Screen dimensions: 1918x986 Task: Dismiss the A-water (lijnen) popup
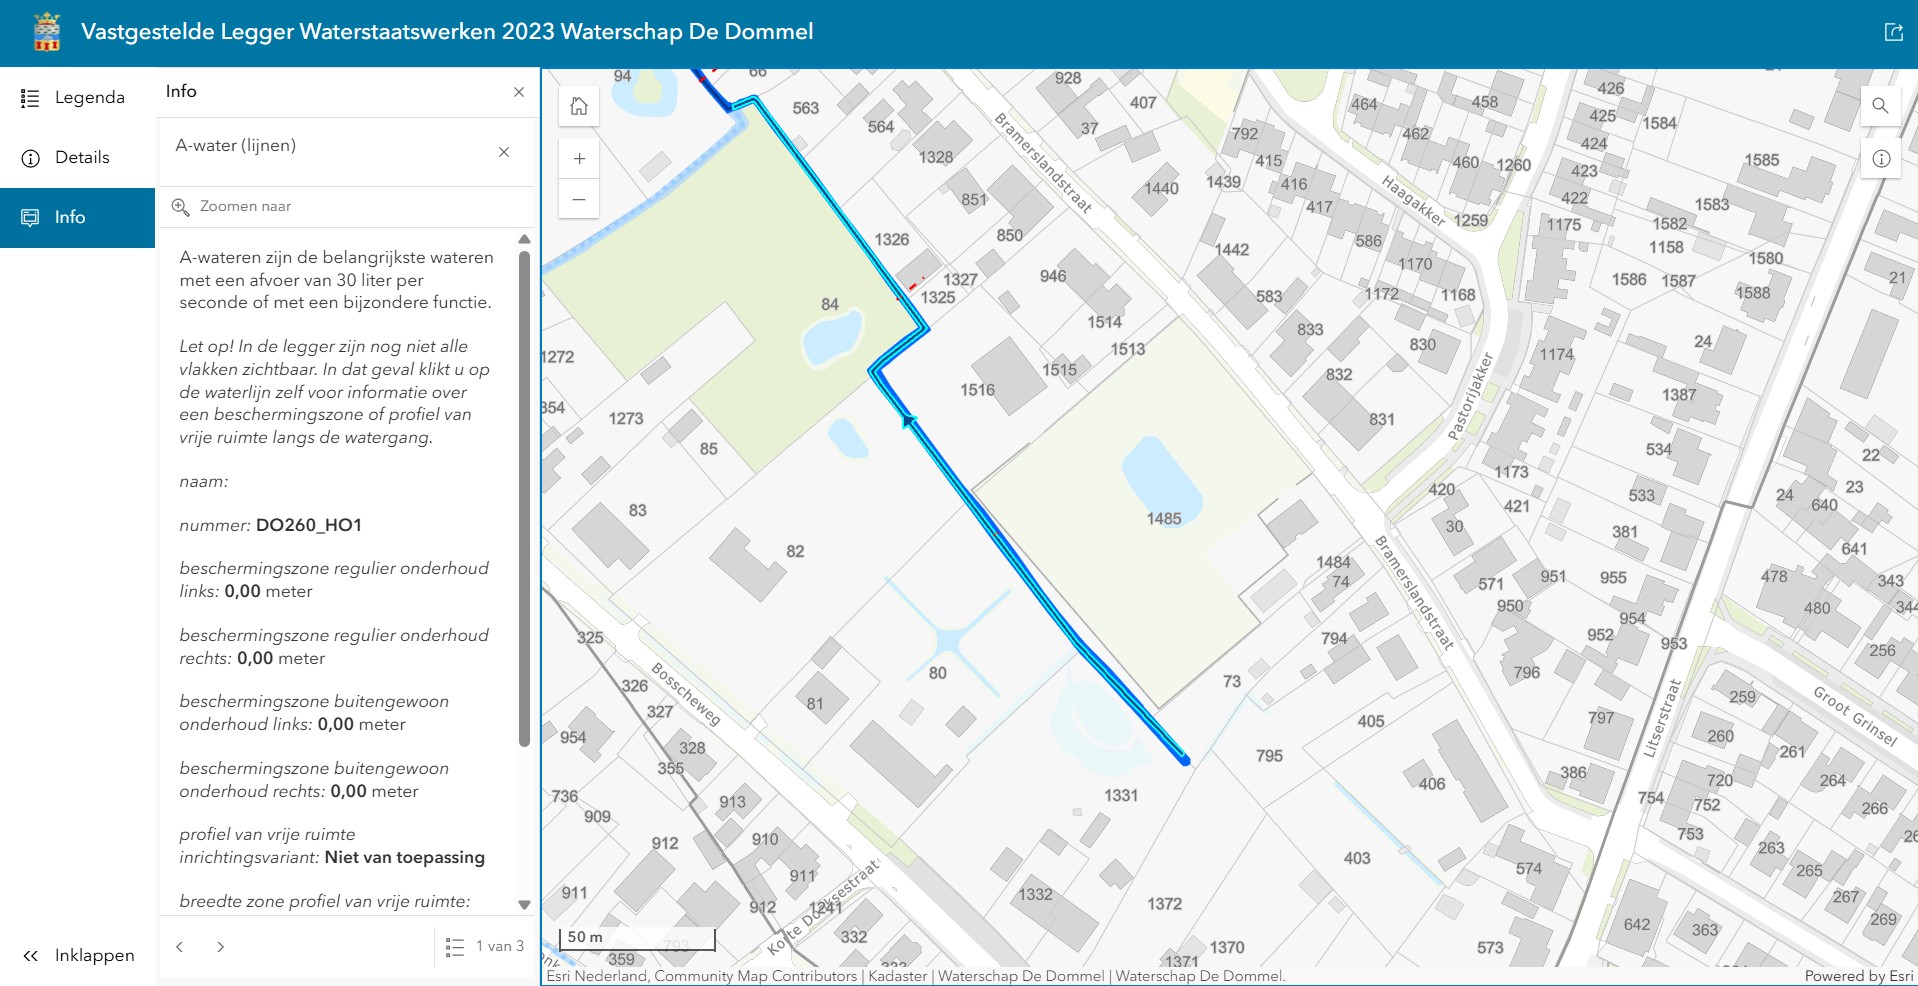[504, 152]
